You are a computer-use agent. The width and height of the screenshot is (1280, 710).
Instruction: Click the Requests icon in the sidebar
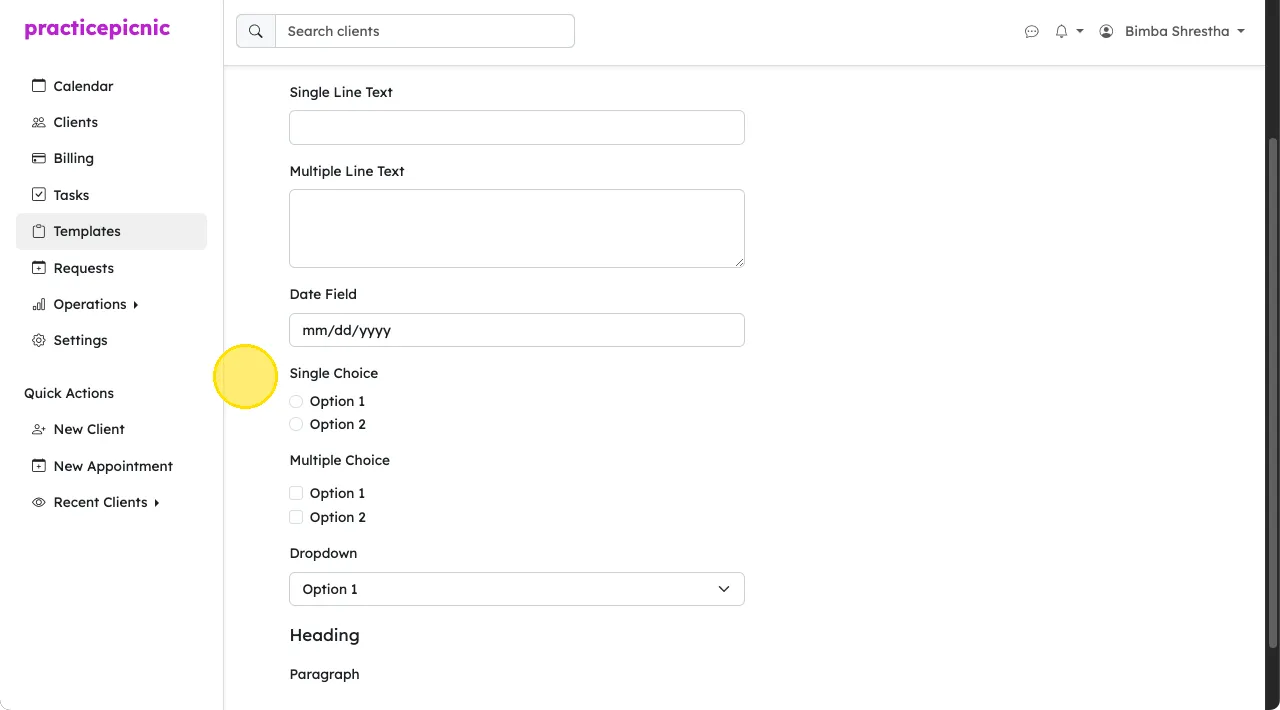39,268
